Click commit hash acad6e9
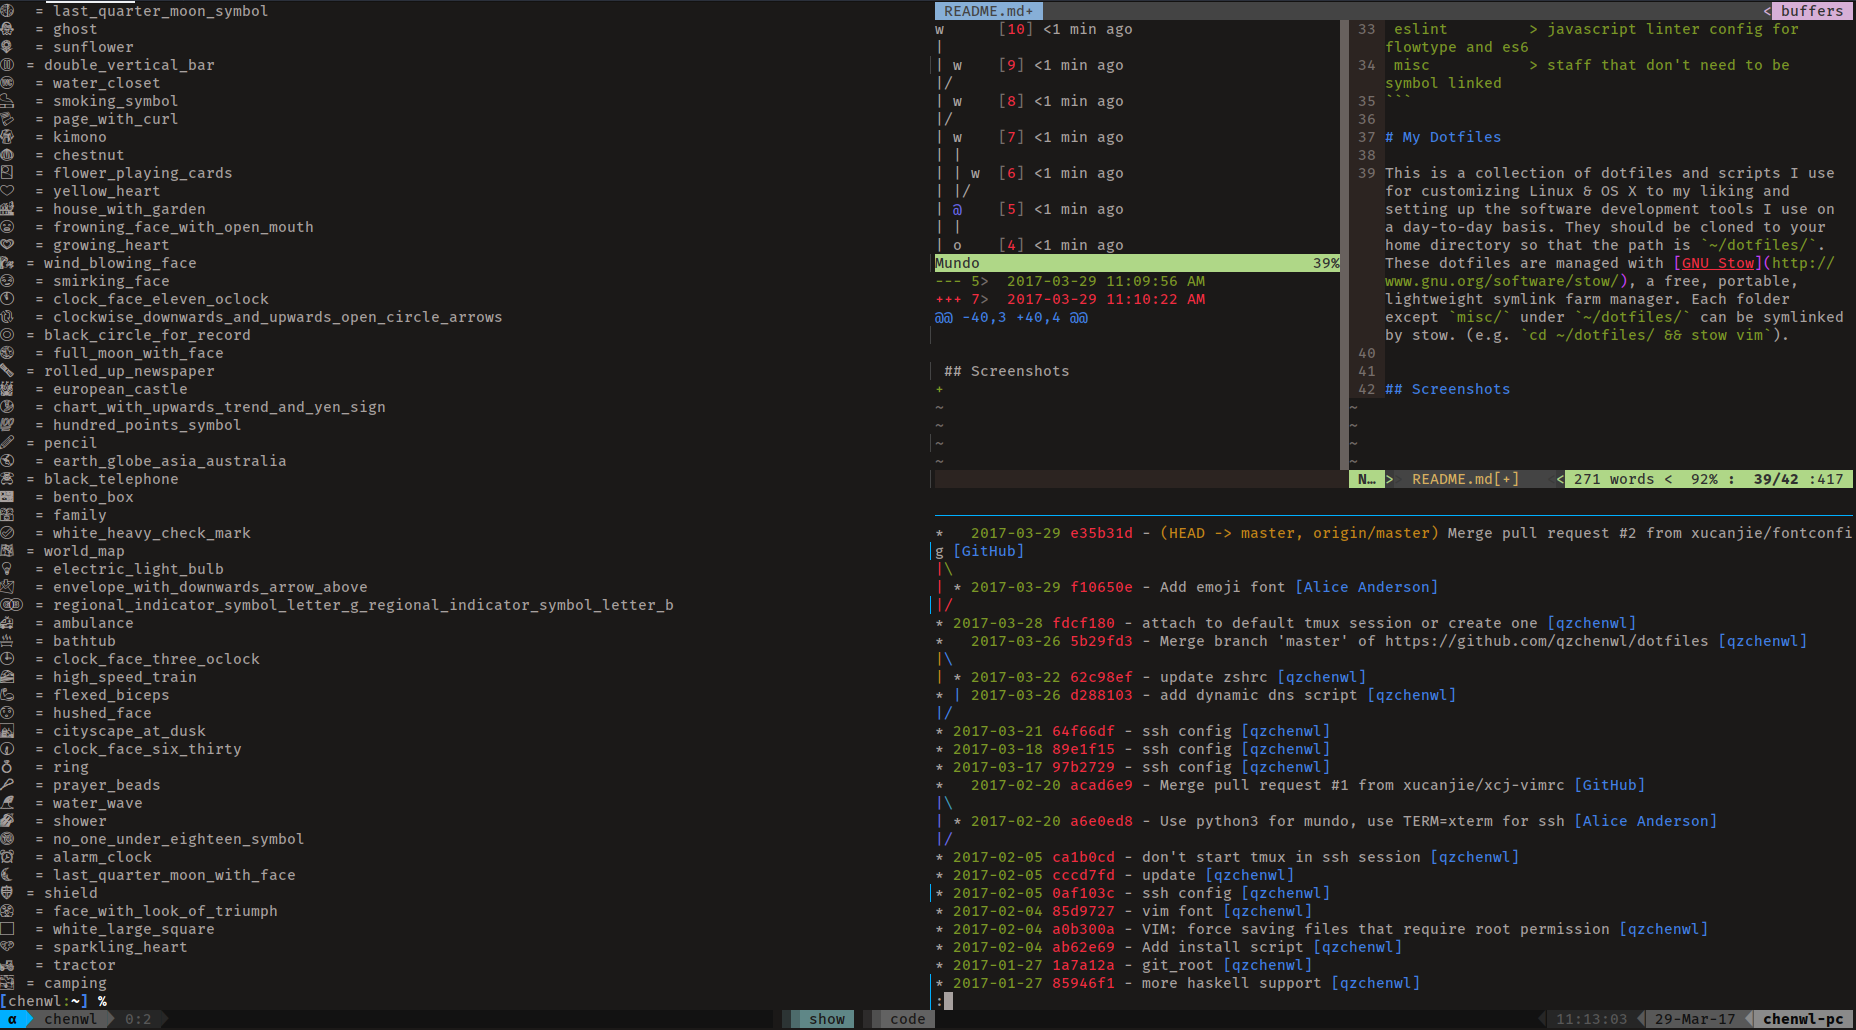This screenshot has height=1030, width=1856. (x=1101, y=785)
